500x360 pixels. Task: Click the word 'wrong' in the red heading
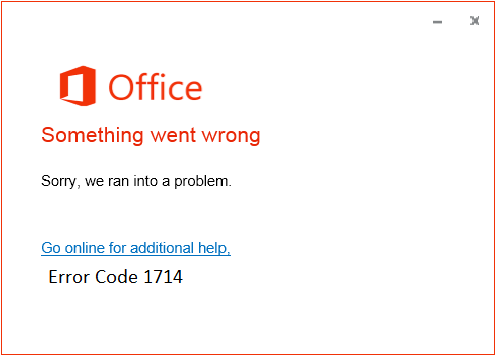coord(231,137)
